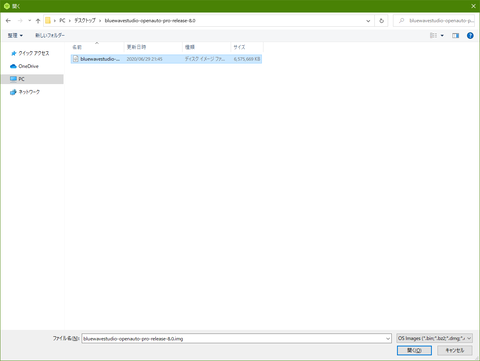Sort by the 種類 column header

click(x=206, y=47)
